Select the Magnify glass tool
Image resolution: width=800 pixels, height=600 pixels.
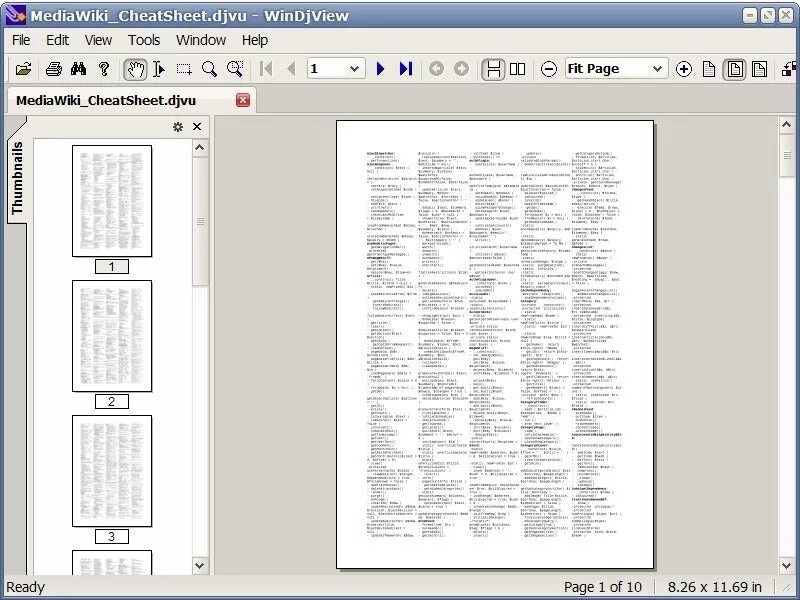click(209, 69)
